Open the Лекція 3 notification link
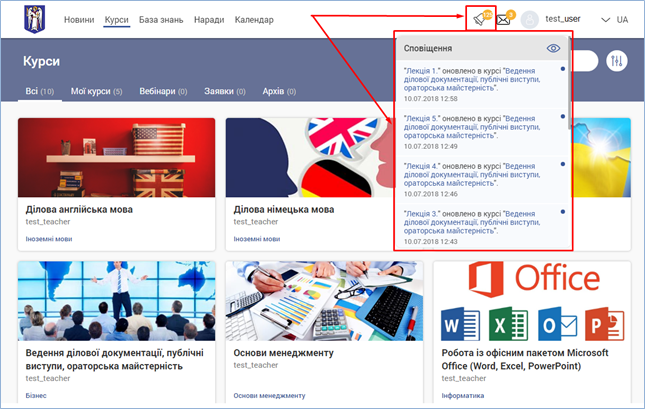 tap(421, 214)
